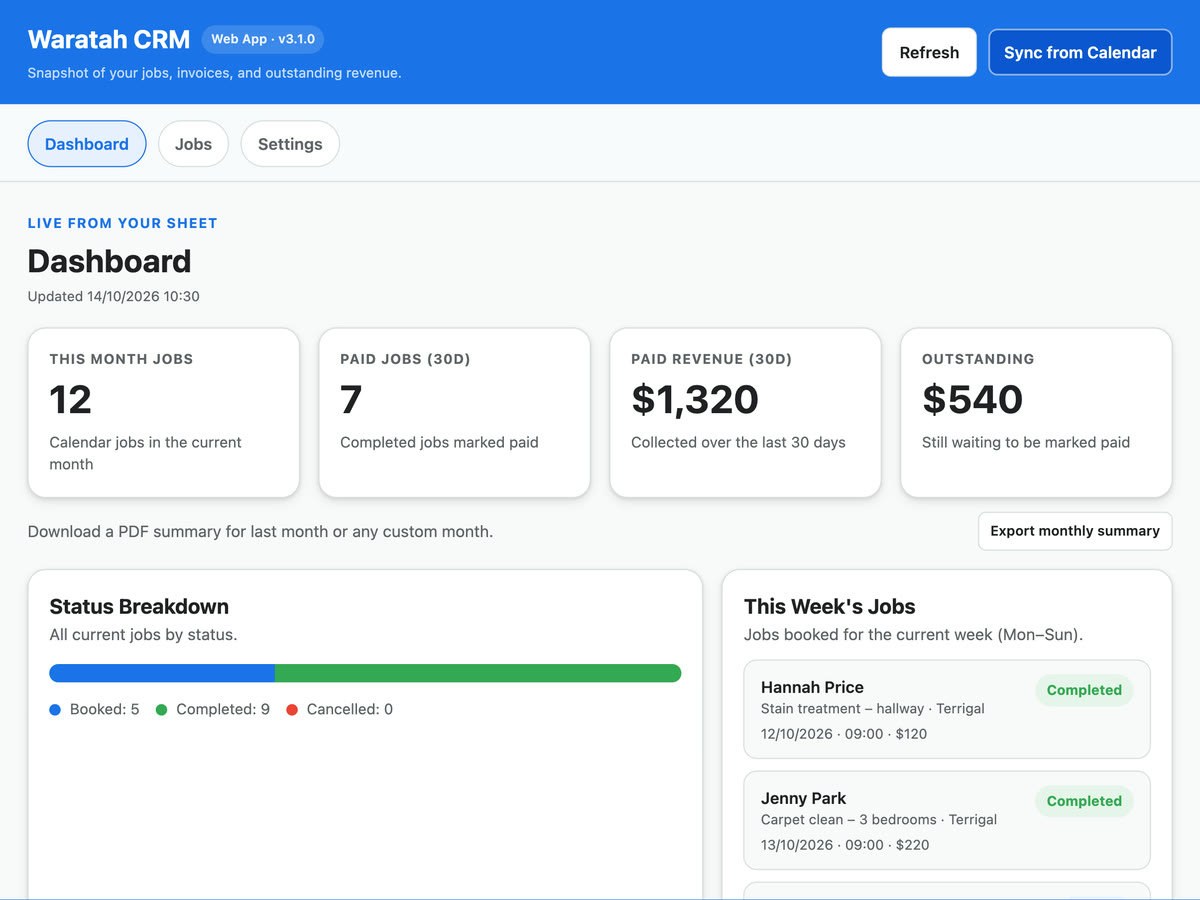Viewport: 1200px width, 900px height.
Task: Click the Web App v3.1.0 badge
Action: [263, 39]
